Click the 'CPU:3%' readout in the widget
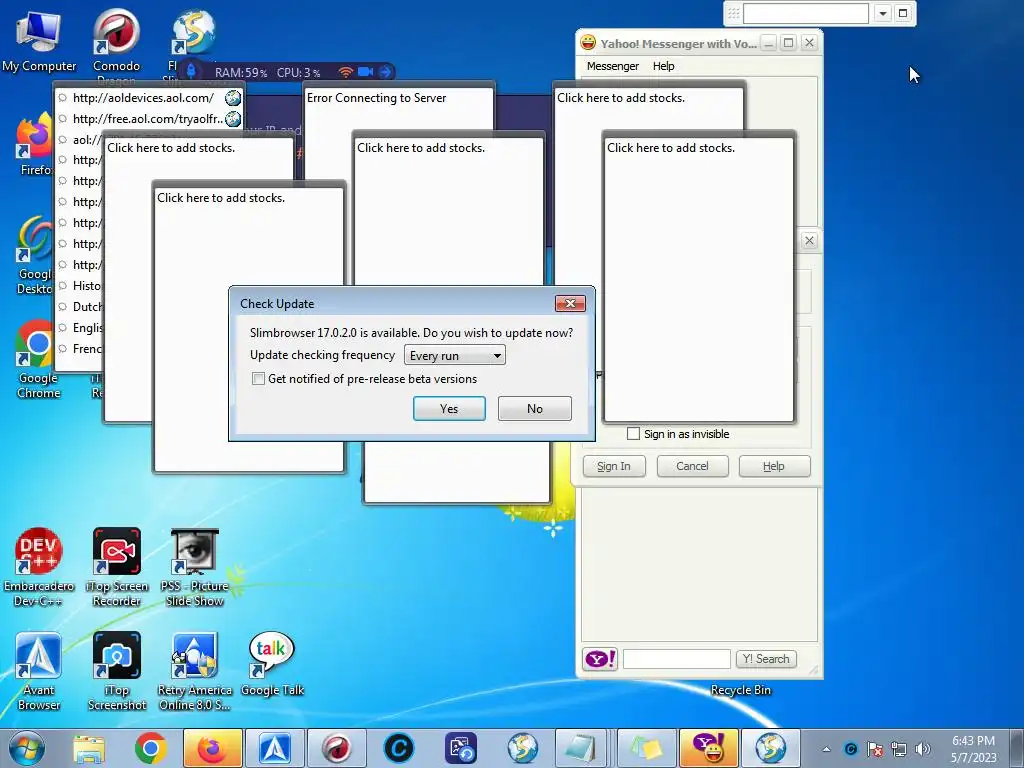Image resolution: width=1024 pixels, height=768 pixels. (298, 72)
